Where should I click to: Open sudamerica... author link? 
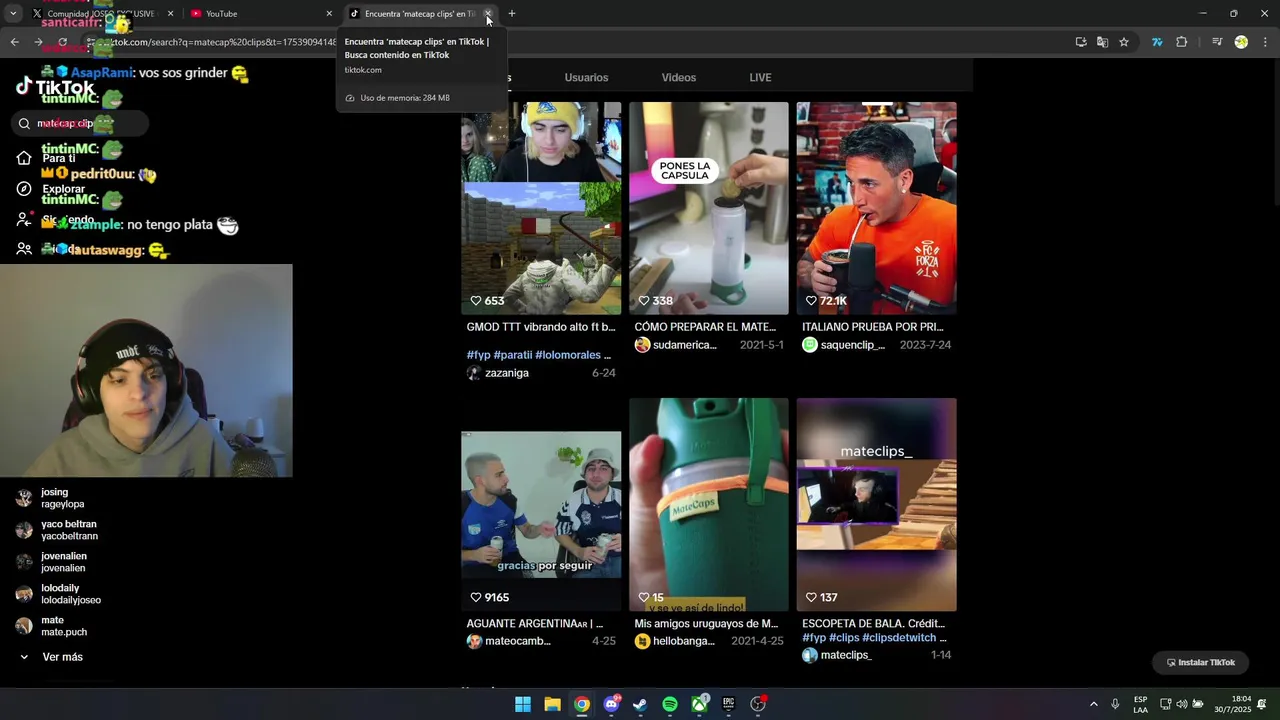pyautogui.click(x=676, y=345)
